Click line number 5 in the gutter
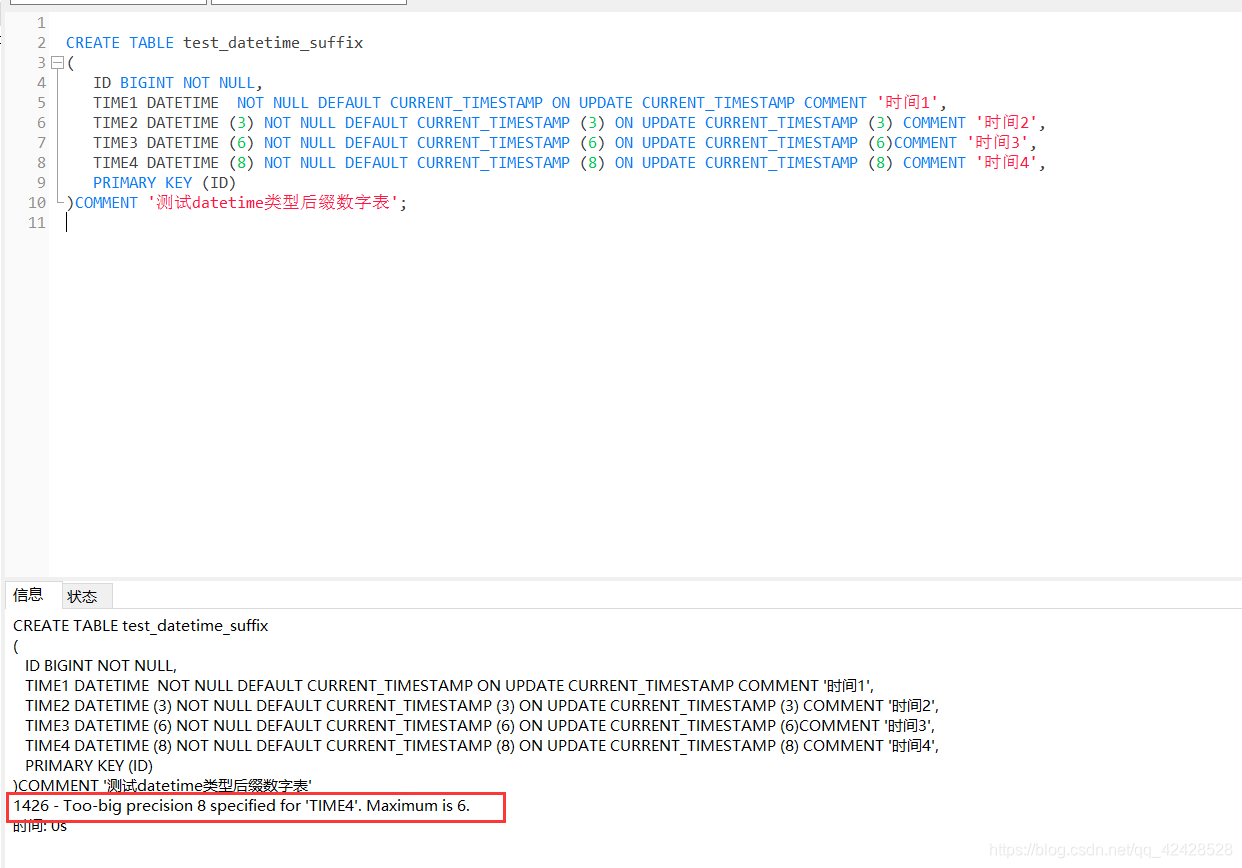 (x=40, y=102)
